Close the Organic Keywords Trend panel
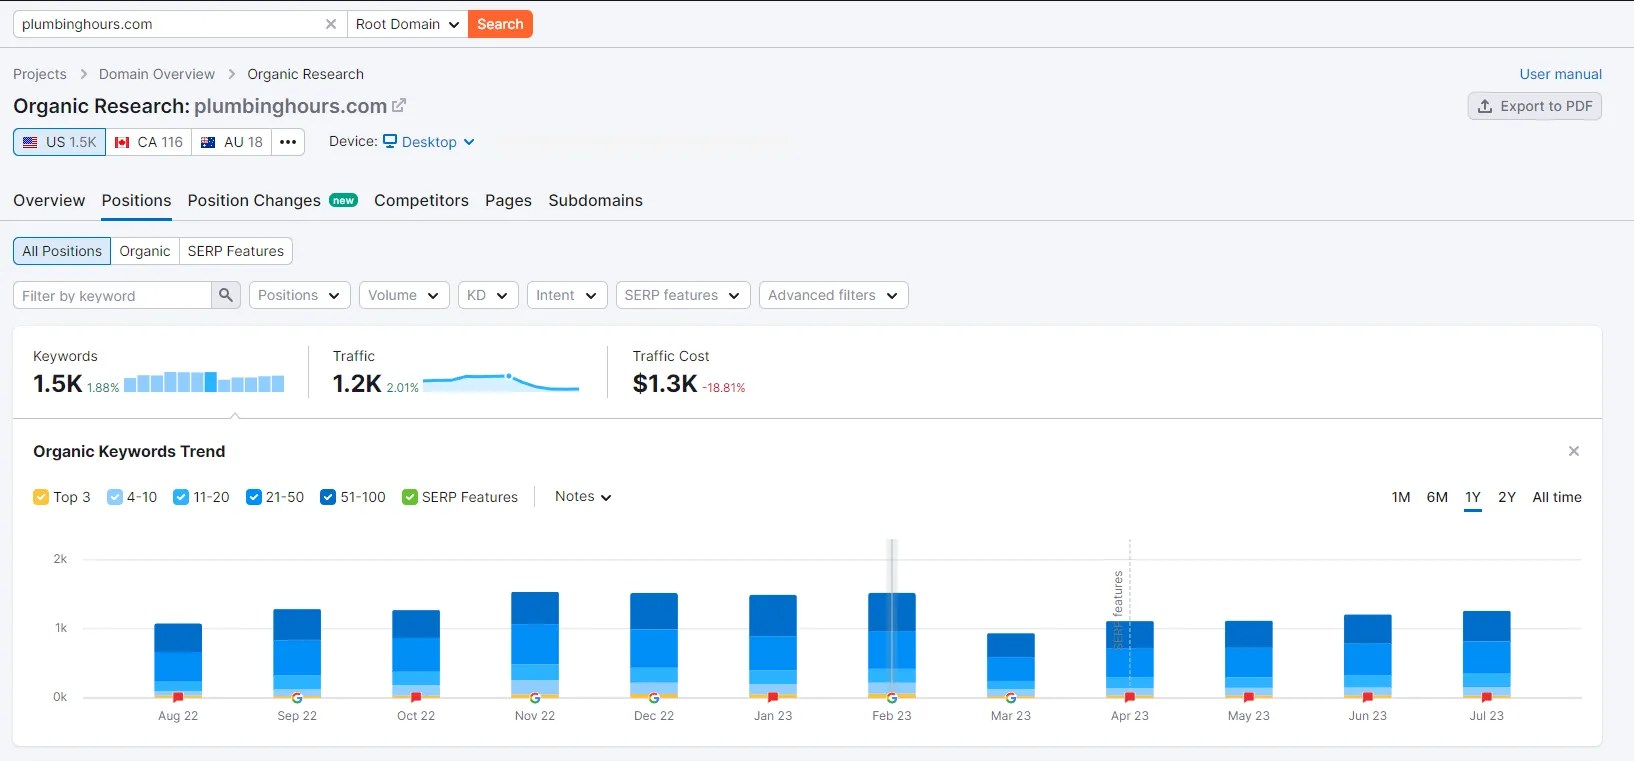Screen dimensions: 1634x761 (x=1574, y=451)
